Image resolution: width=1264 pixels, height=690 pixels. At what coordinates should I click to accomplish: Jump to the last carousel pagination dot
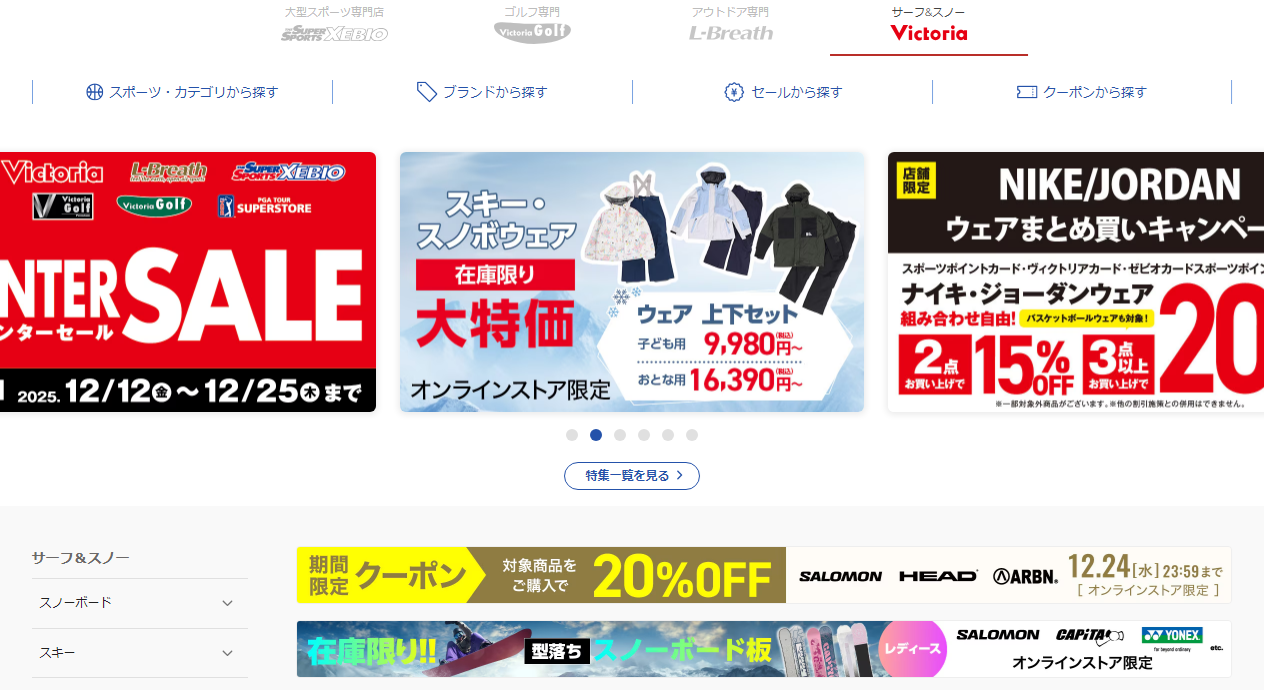point(692,435)
